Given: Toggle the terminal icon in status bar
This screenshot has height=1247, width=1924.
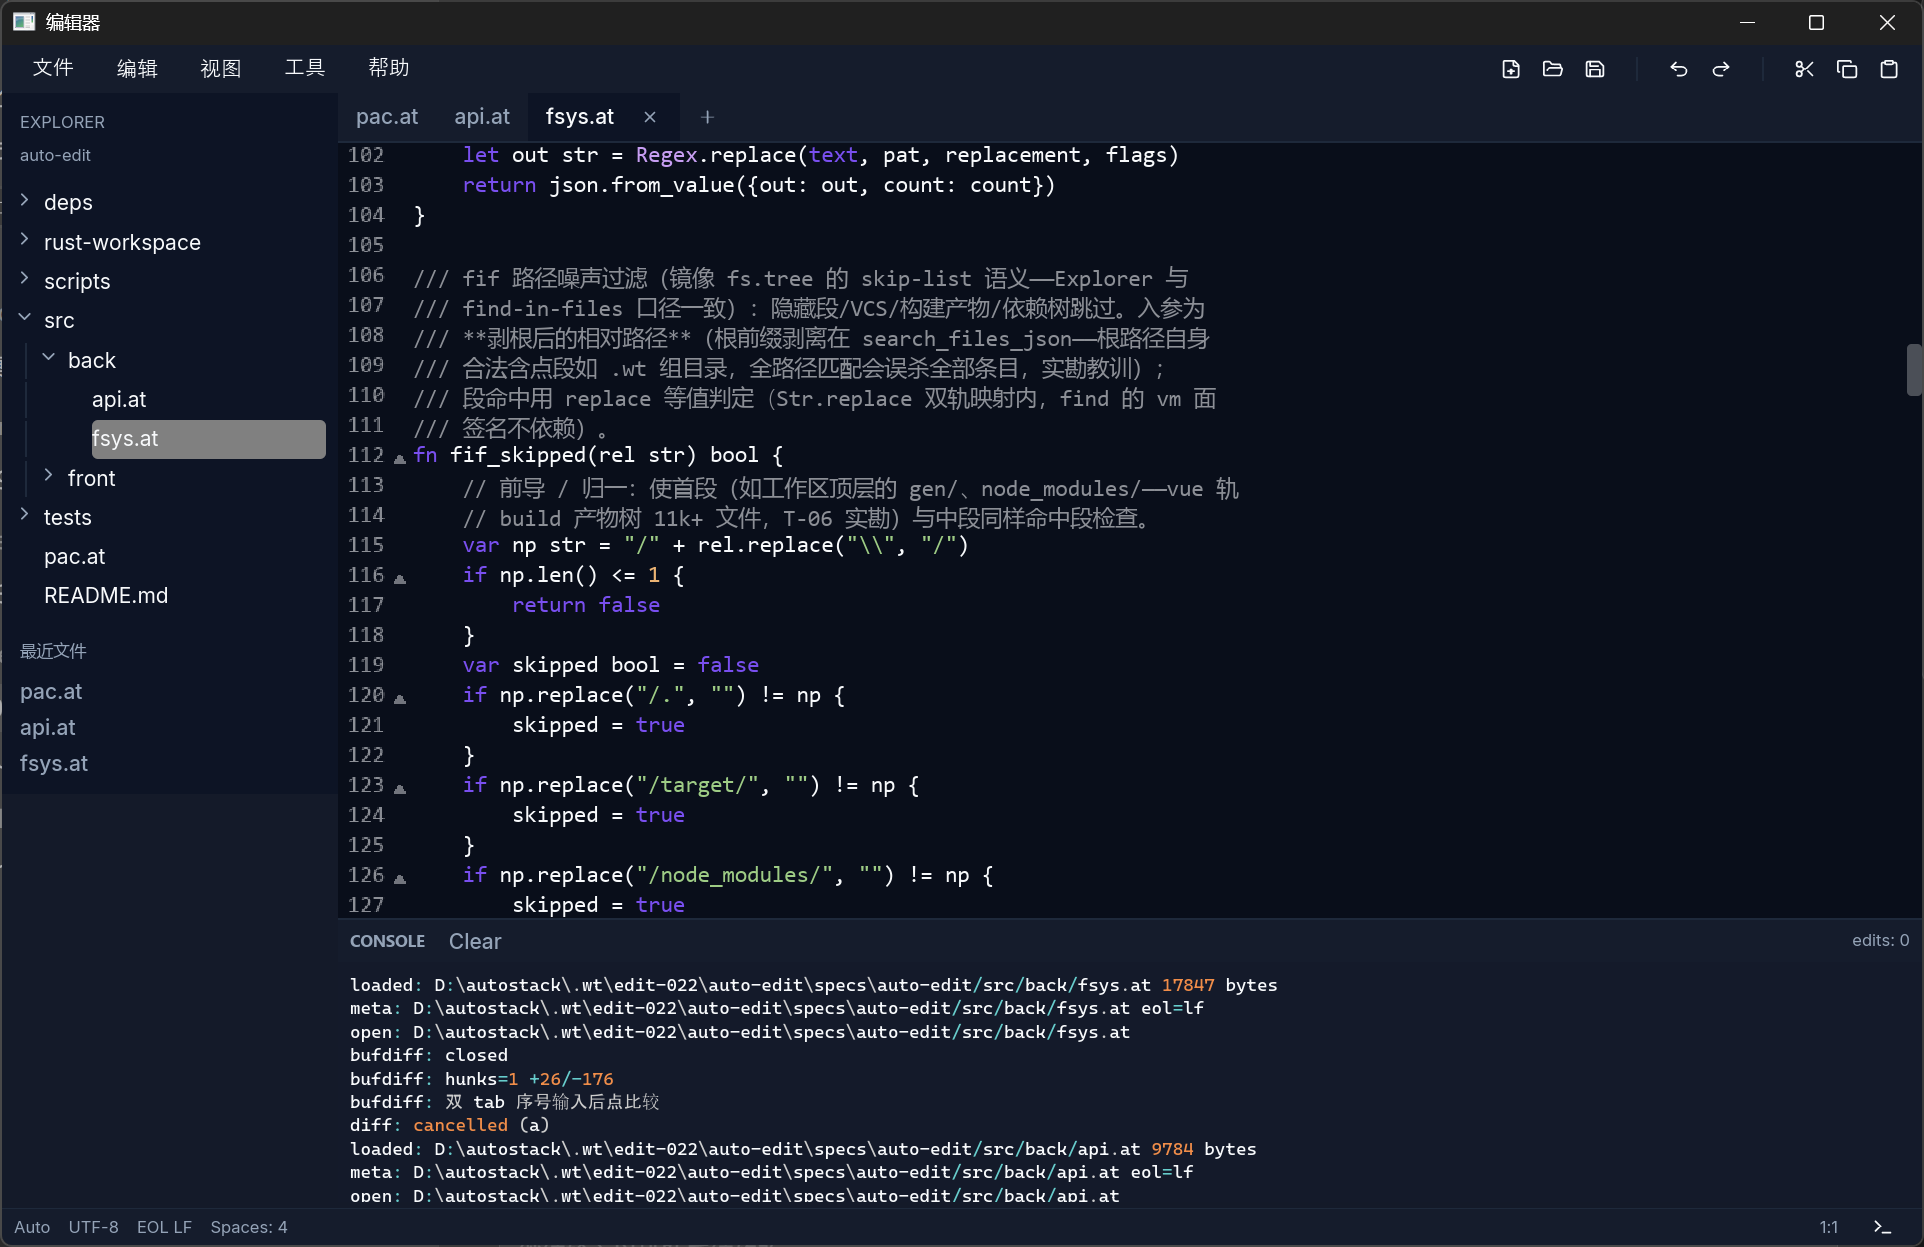Looking at the screenshot, I should (1882, 1227).
